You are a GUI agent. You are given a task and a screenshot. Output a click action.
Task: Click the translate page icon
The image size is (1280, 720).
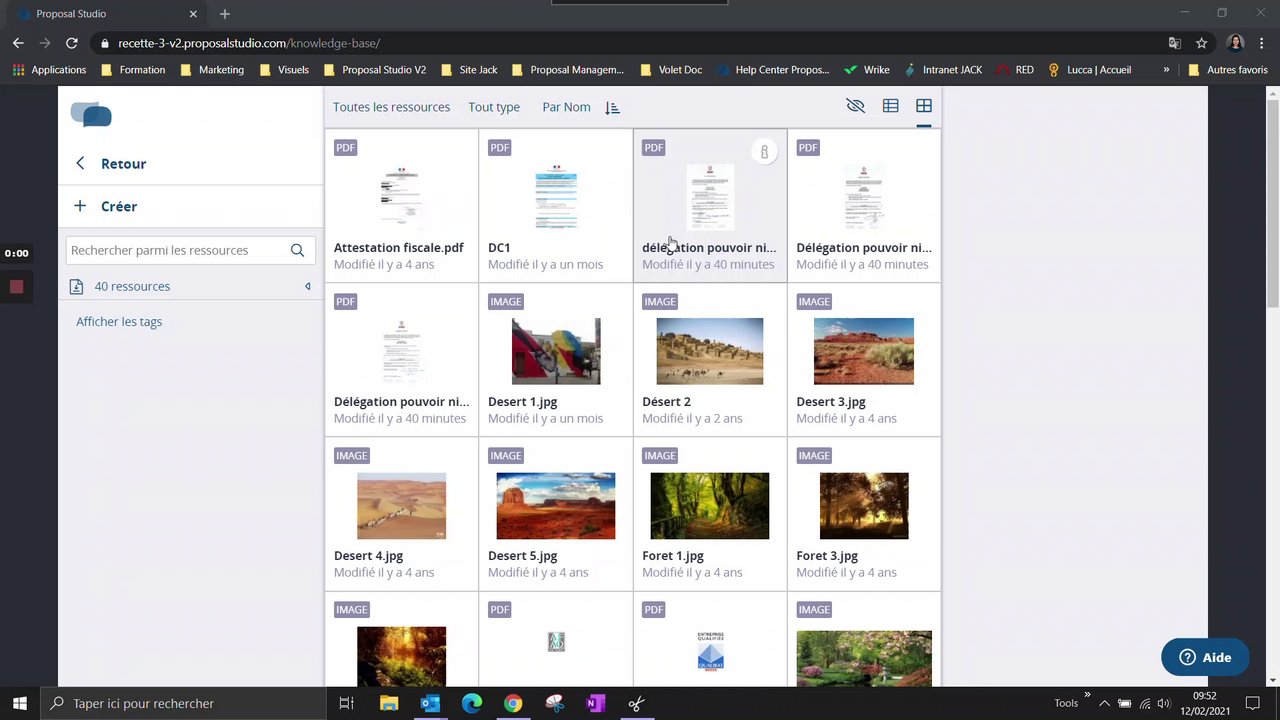[1175, 43]
